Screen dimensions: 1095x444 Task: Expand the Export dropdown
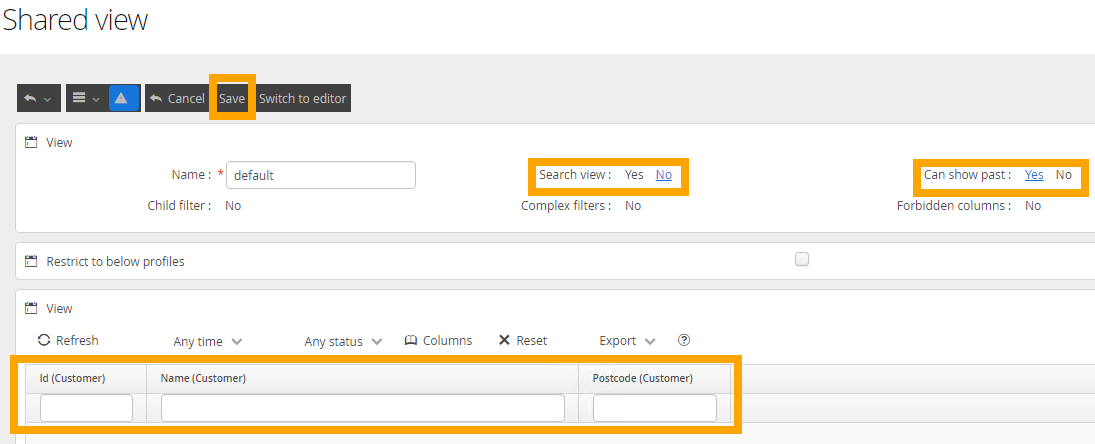pos(627,341)
